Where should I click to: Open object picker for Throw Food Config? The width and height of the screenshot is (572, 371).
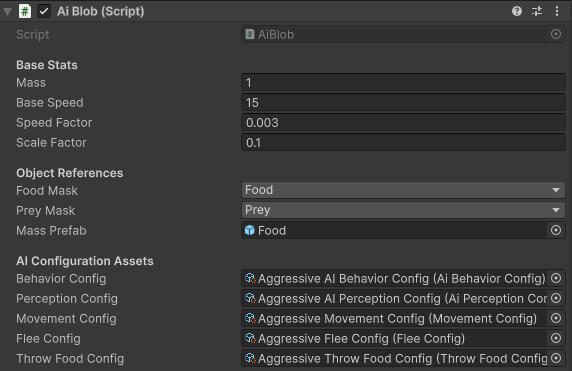click(x=556, y=359)
